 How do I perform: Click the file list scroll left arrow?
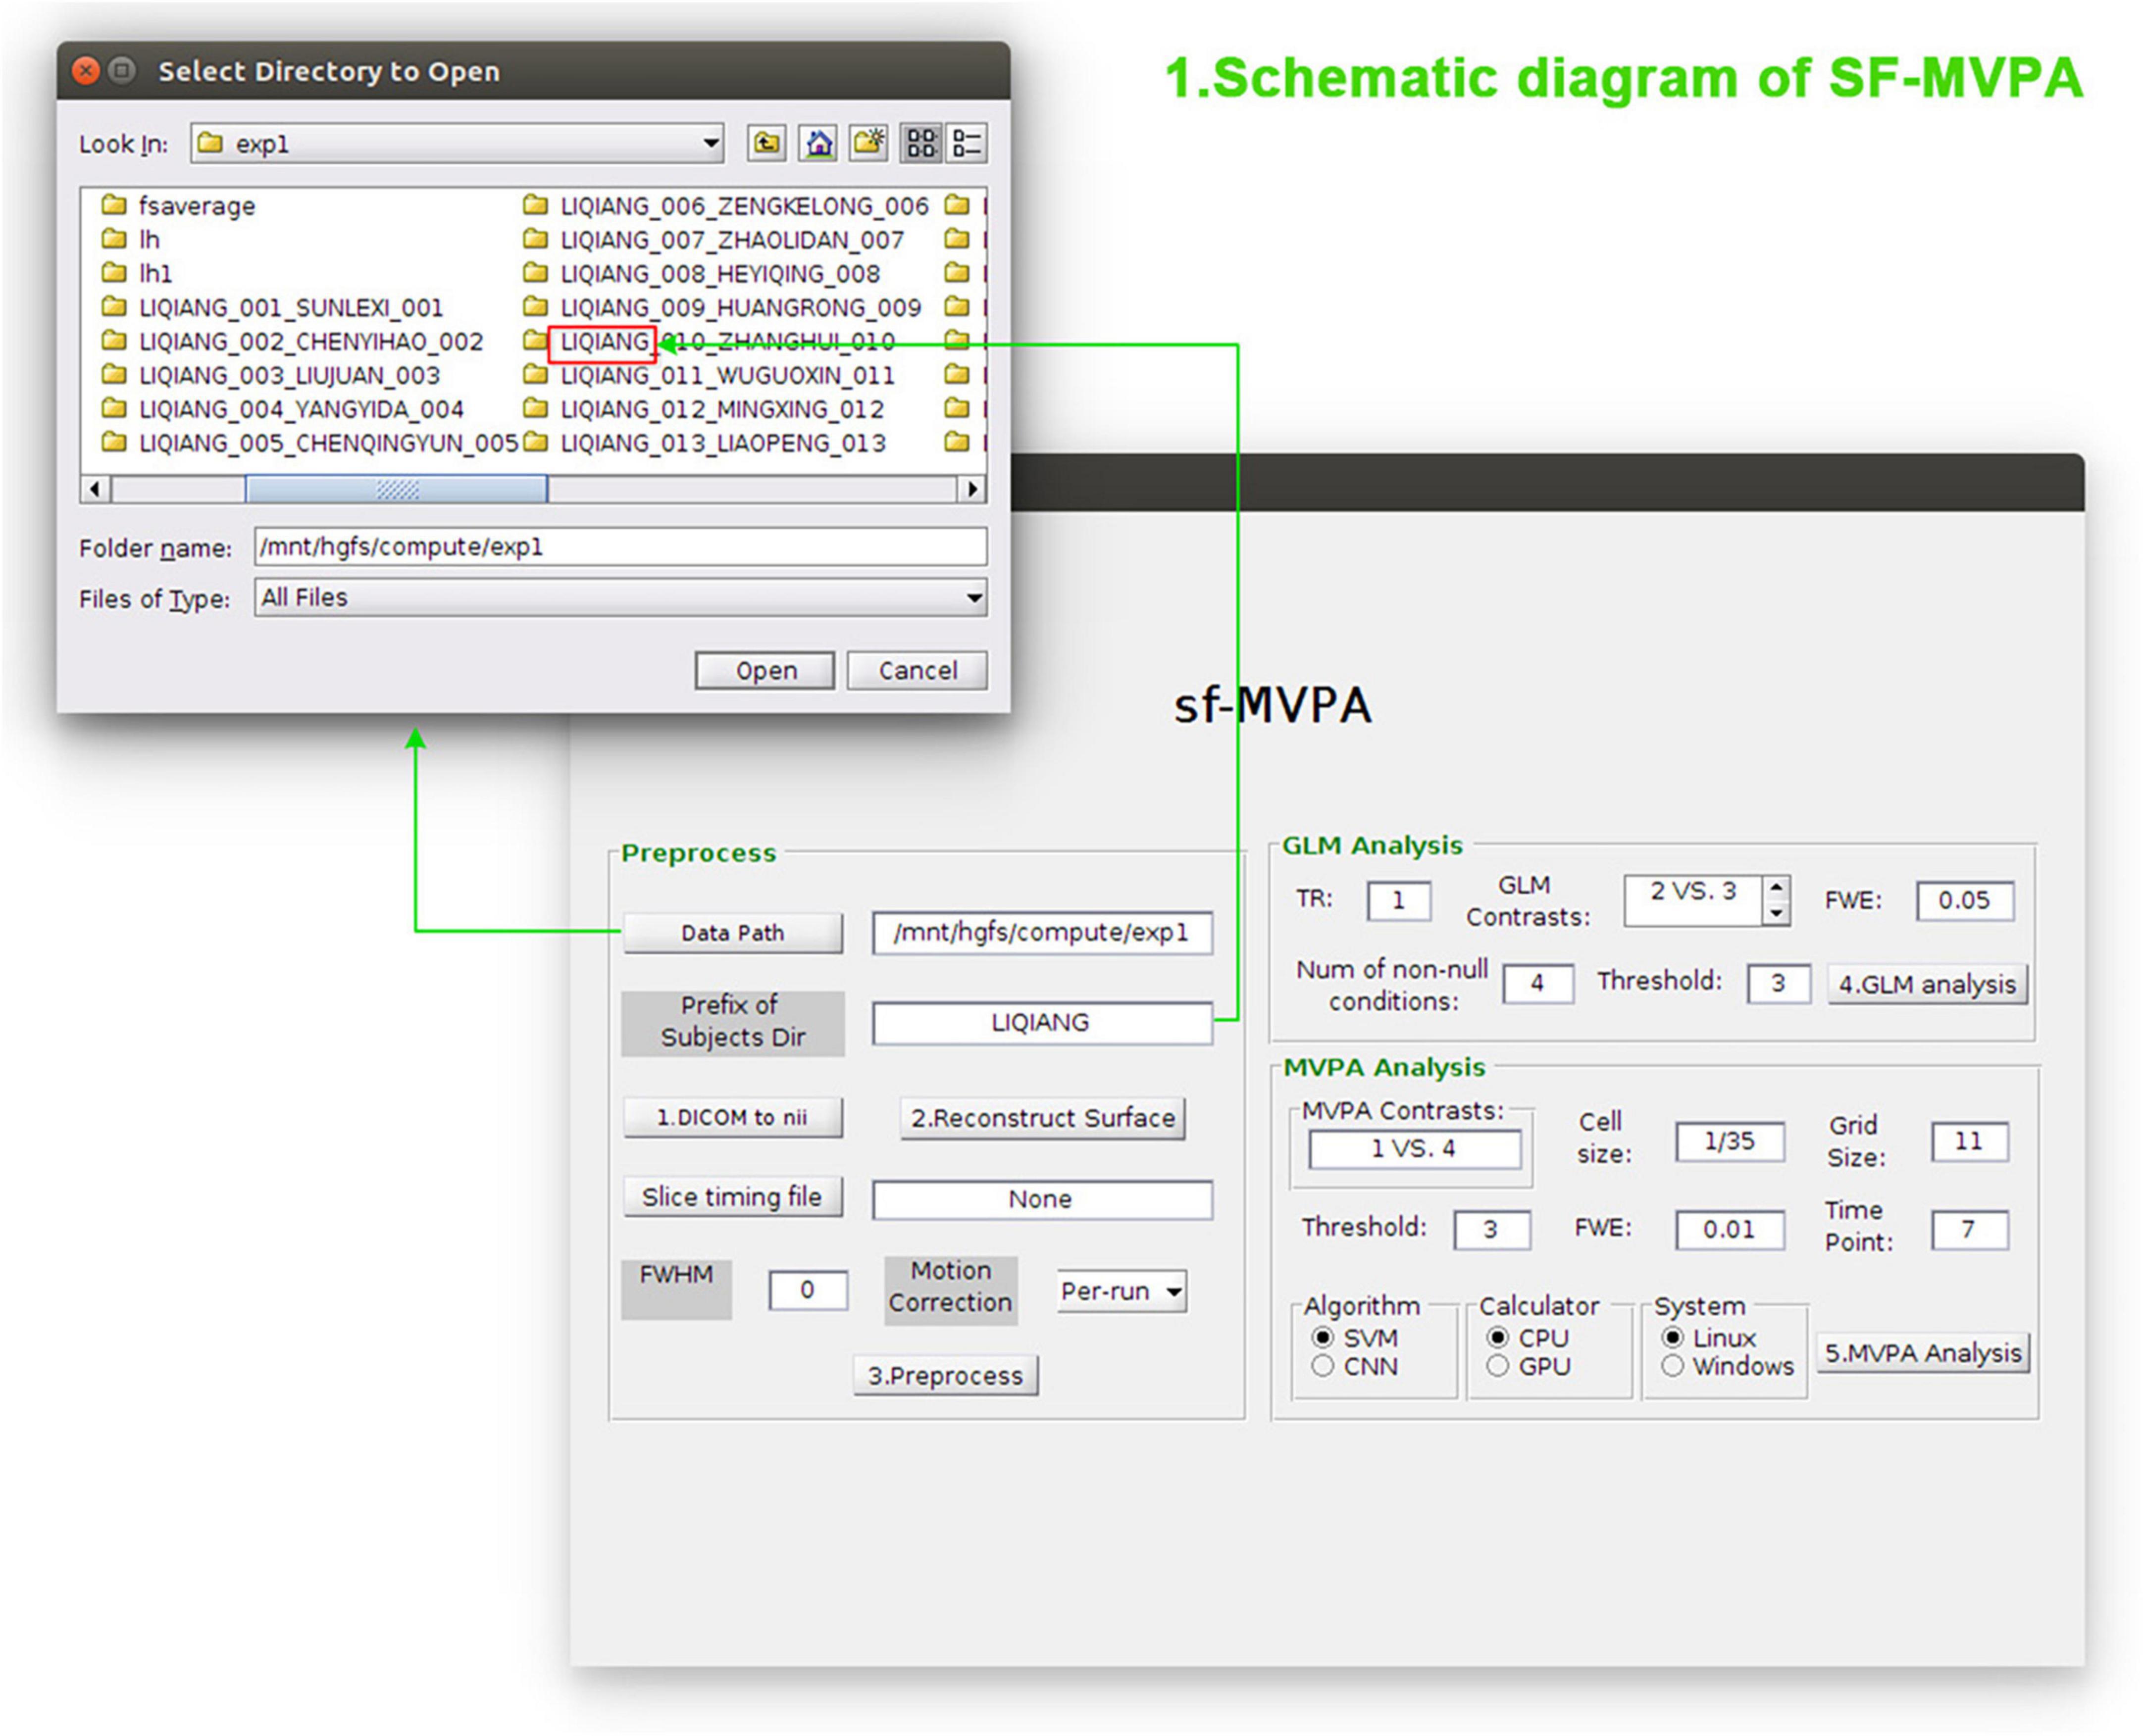click(x=95, y=489)
